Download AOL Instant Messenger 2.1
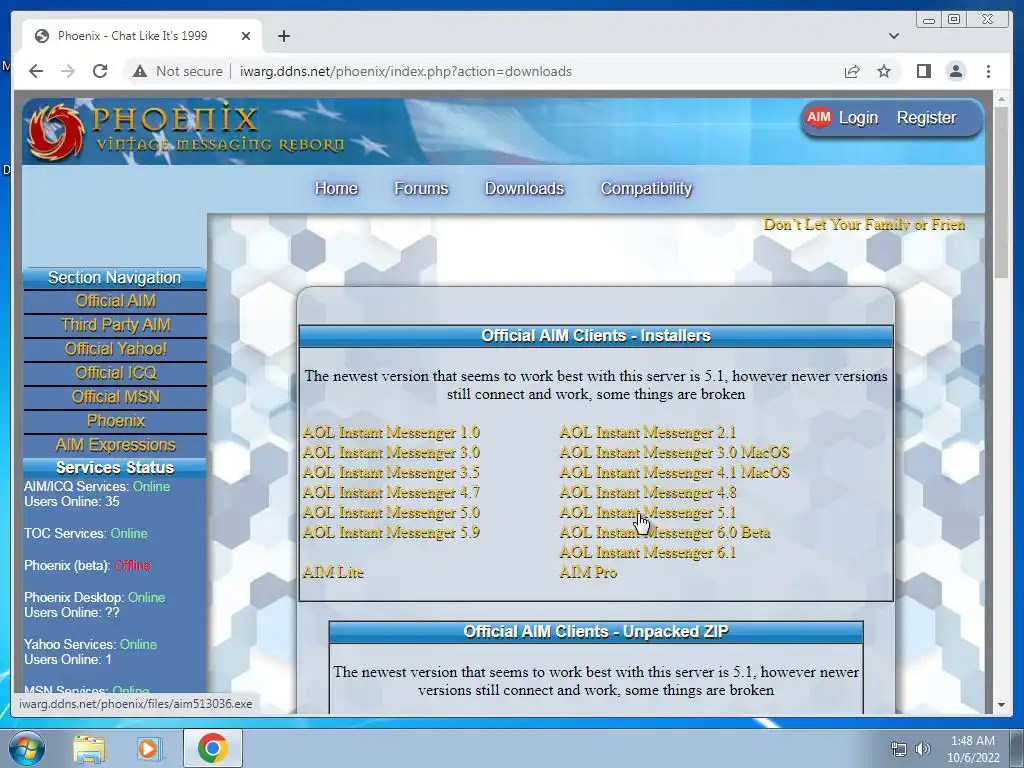Viewport: 1024px width, 768px height. [648, 432]
